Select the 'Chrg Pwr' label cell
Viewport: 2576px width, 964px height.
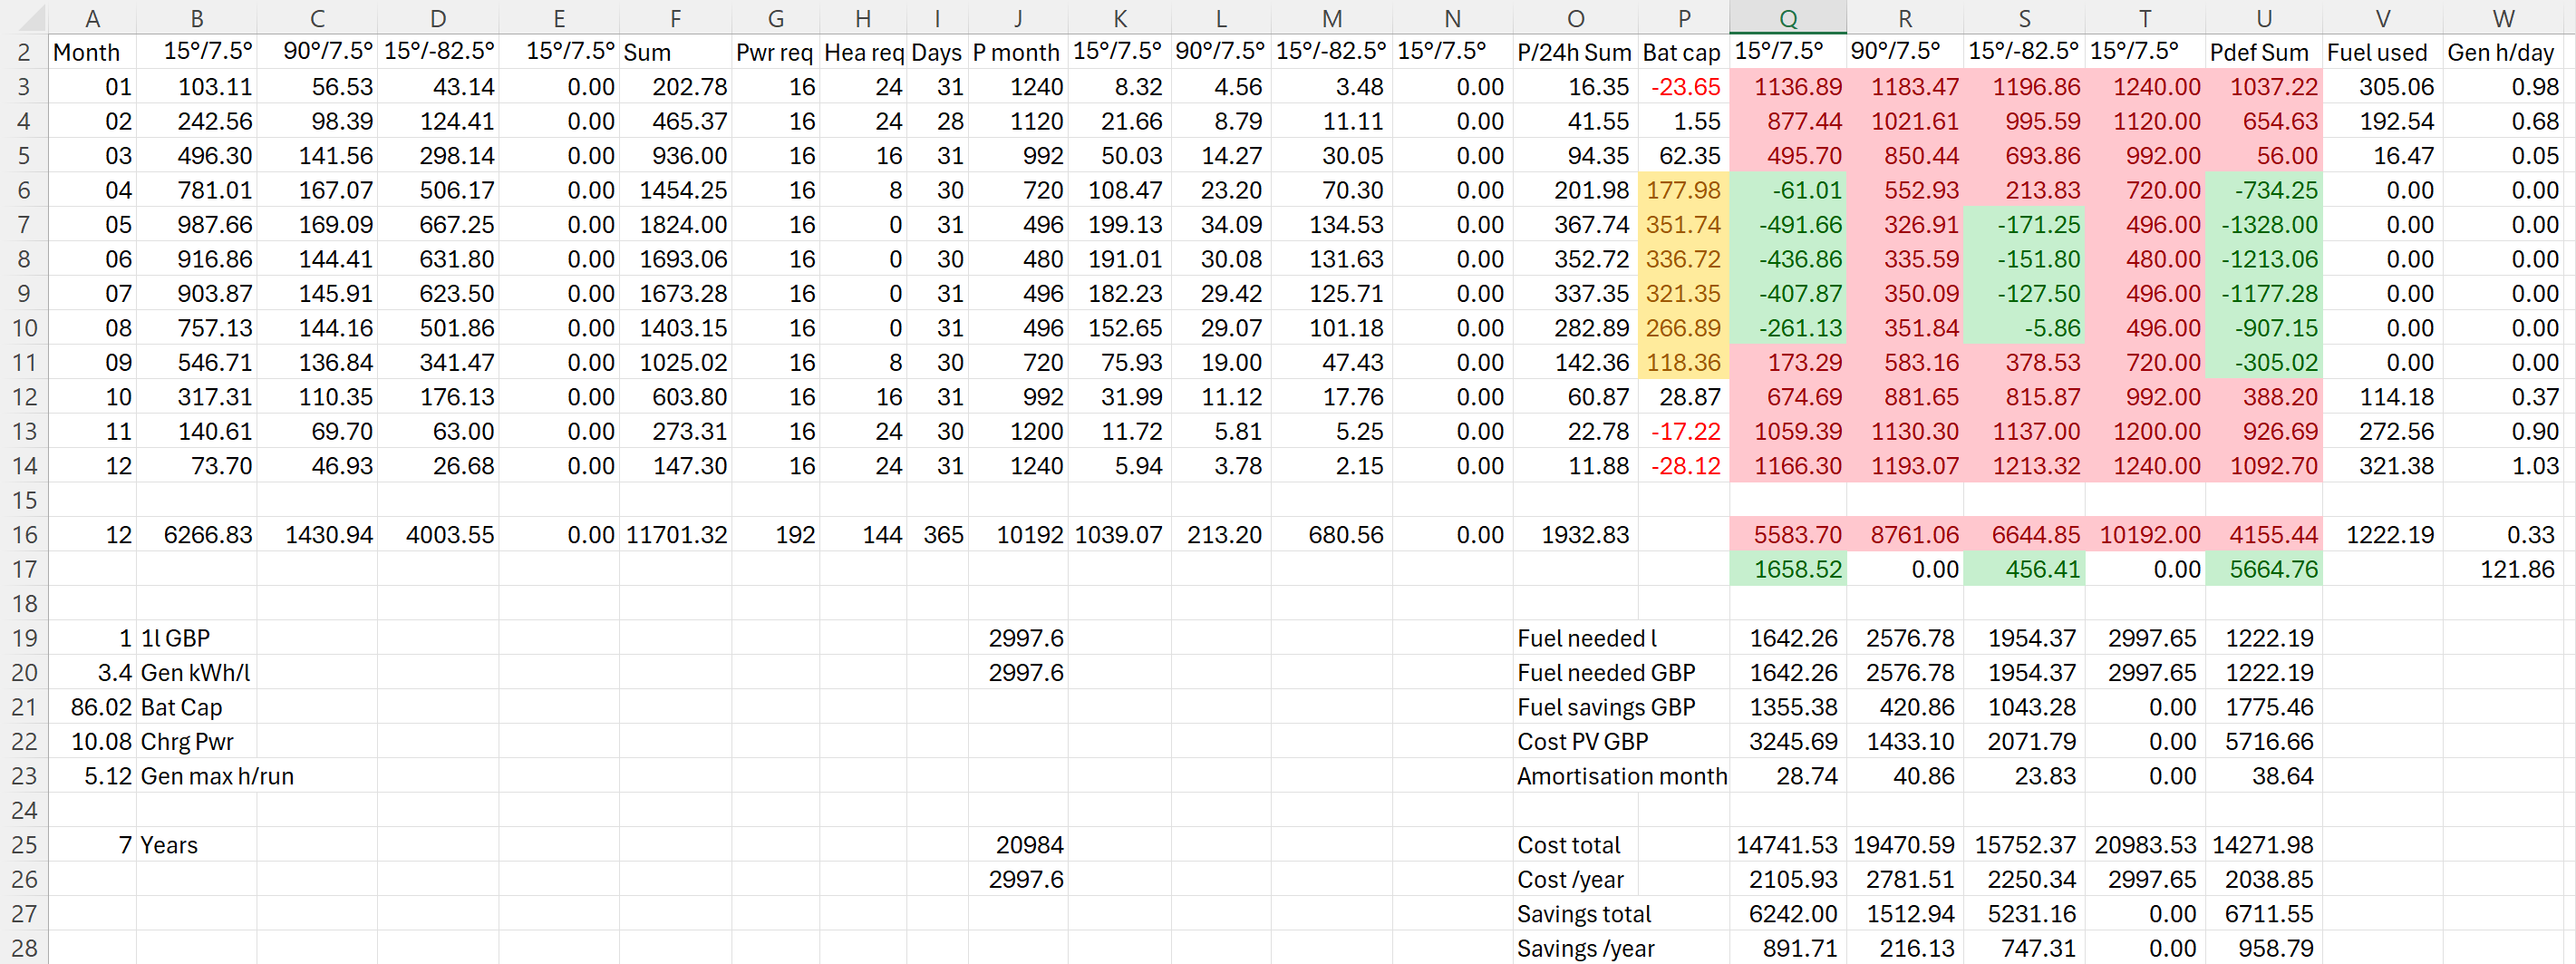(187, 742)
